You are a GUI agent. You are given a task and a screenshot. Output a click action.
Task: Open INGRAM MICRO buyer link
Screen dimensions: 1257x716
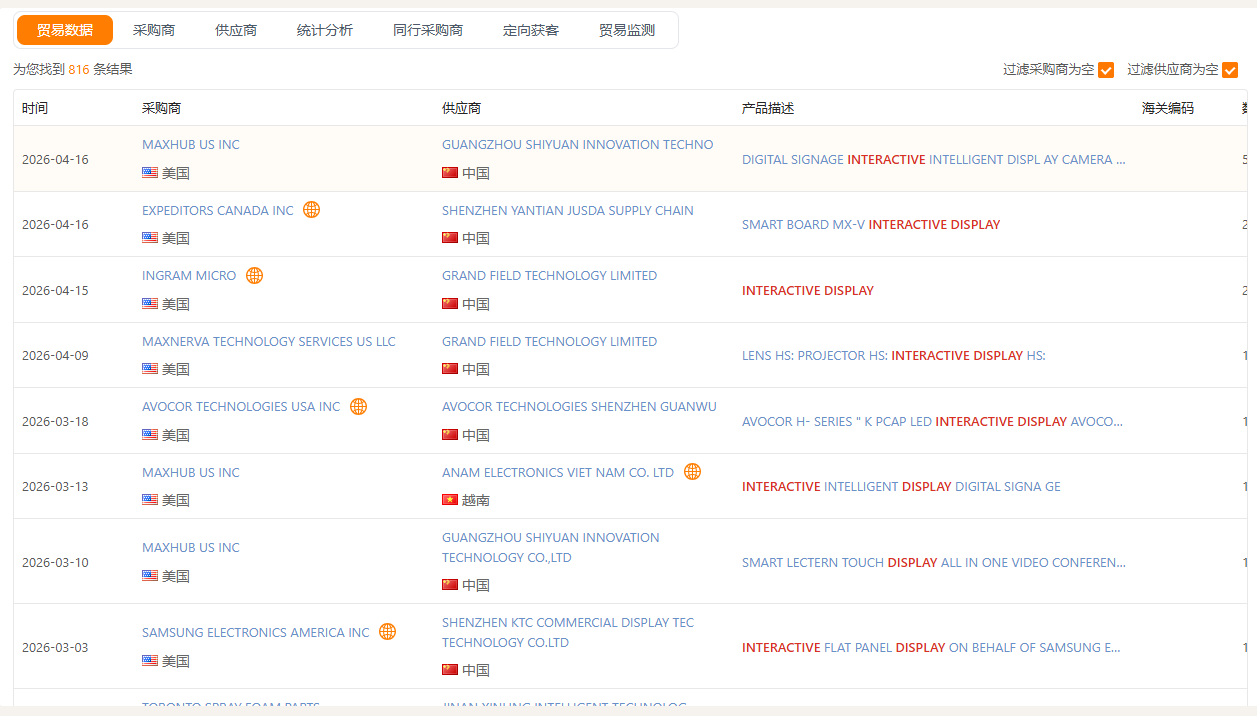coord(189,276)
